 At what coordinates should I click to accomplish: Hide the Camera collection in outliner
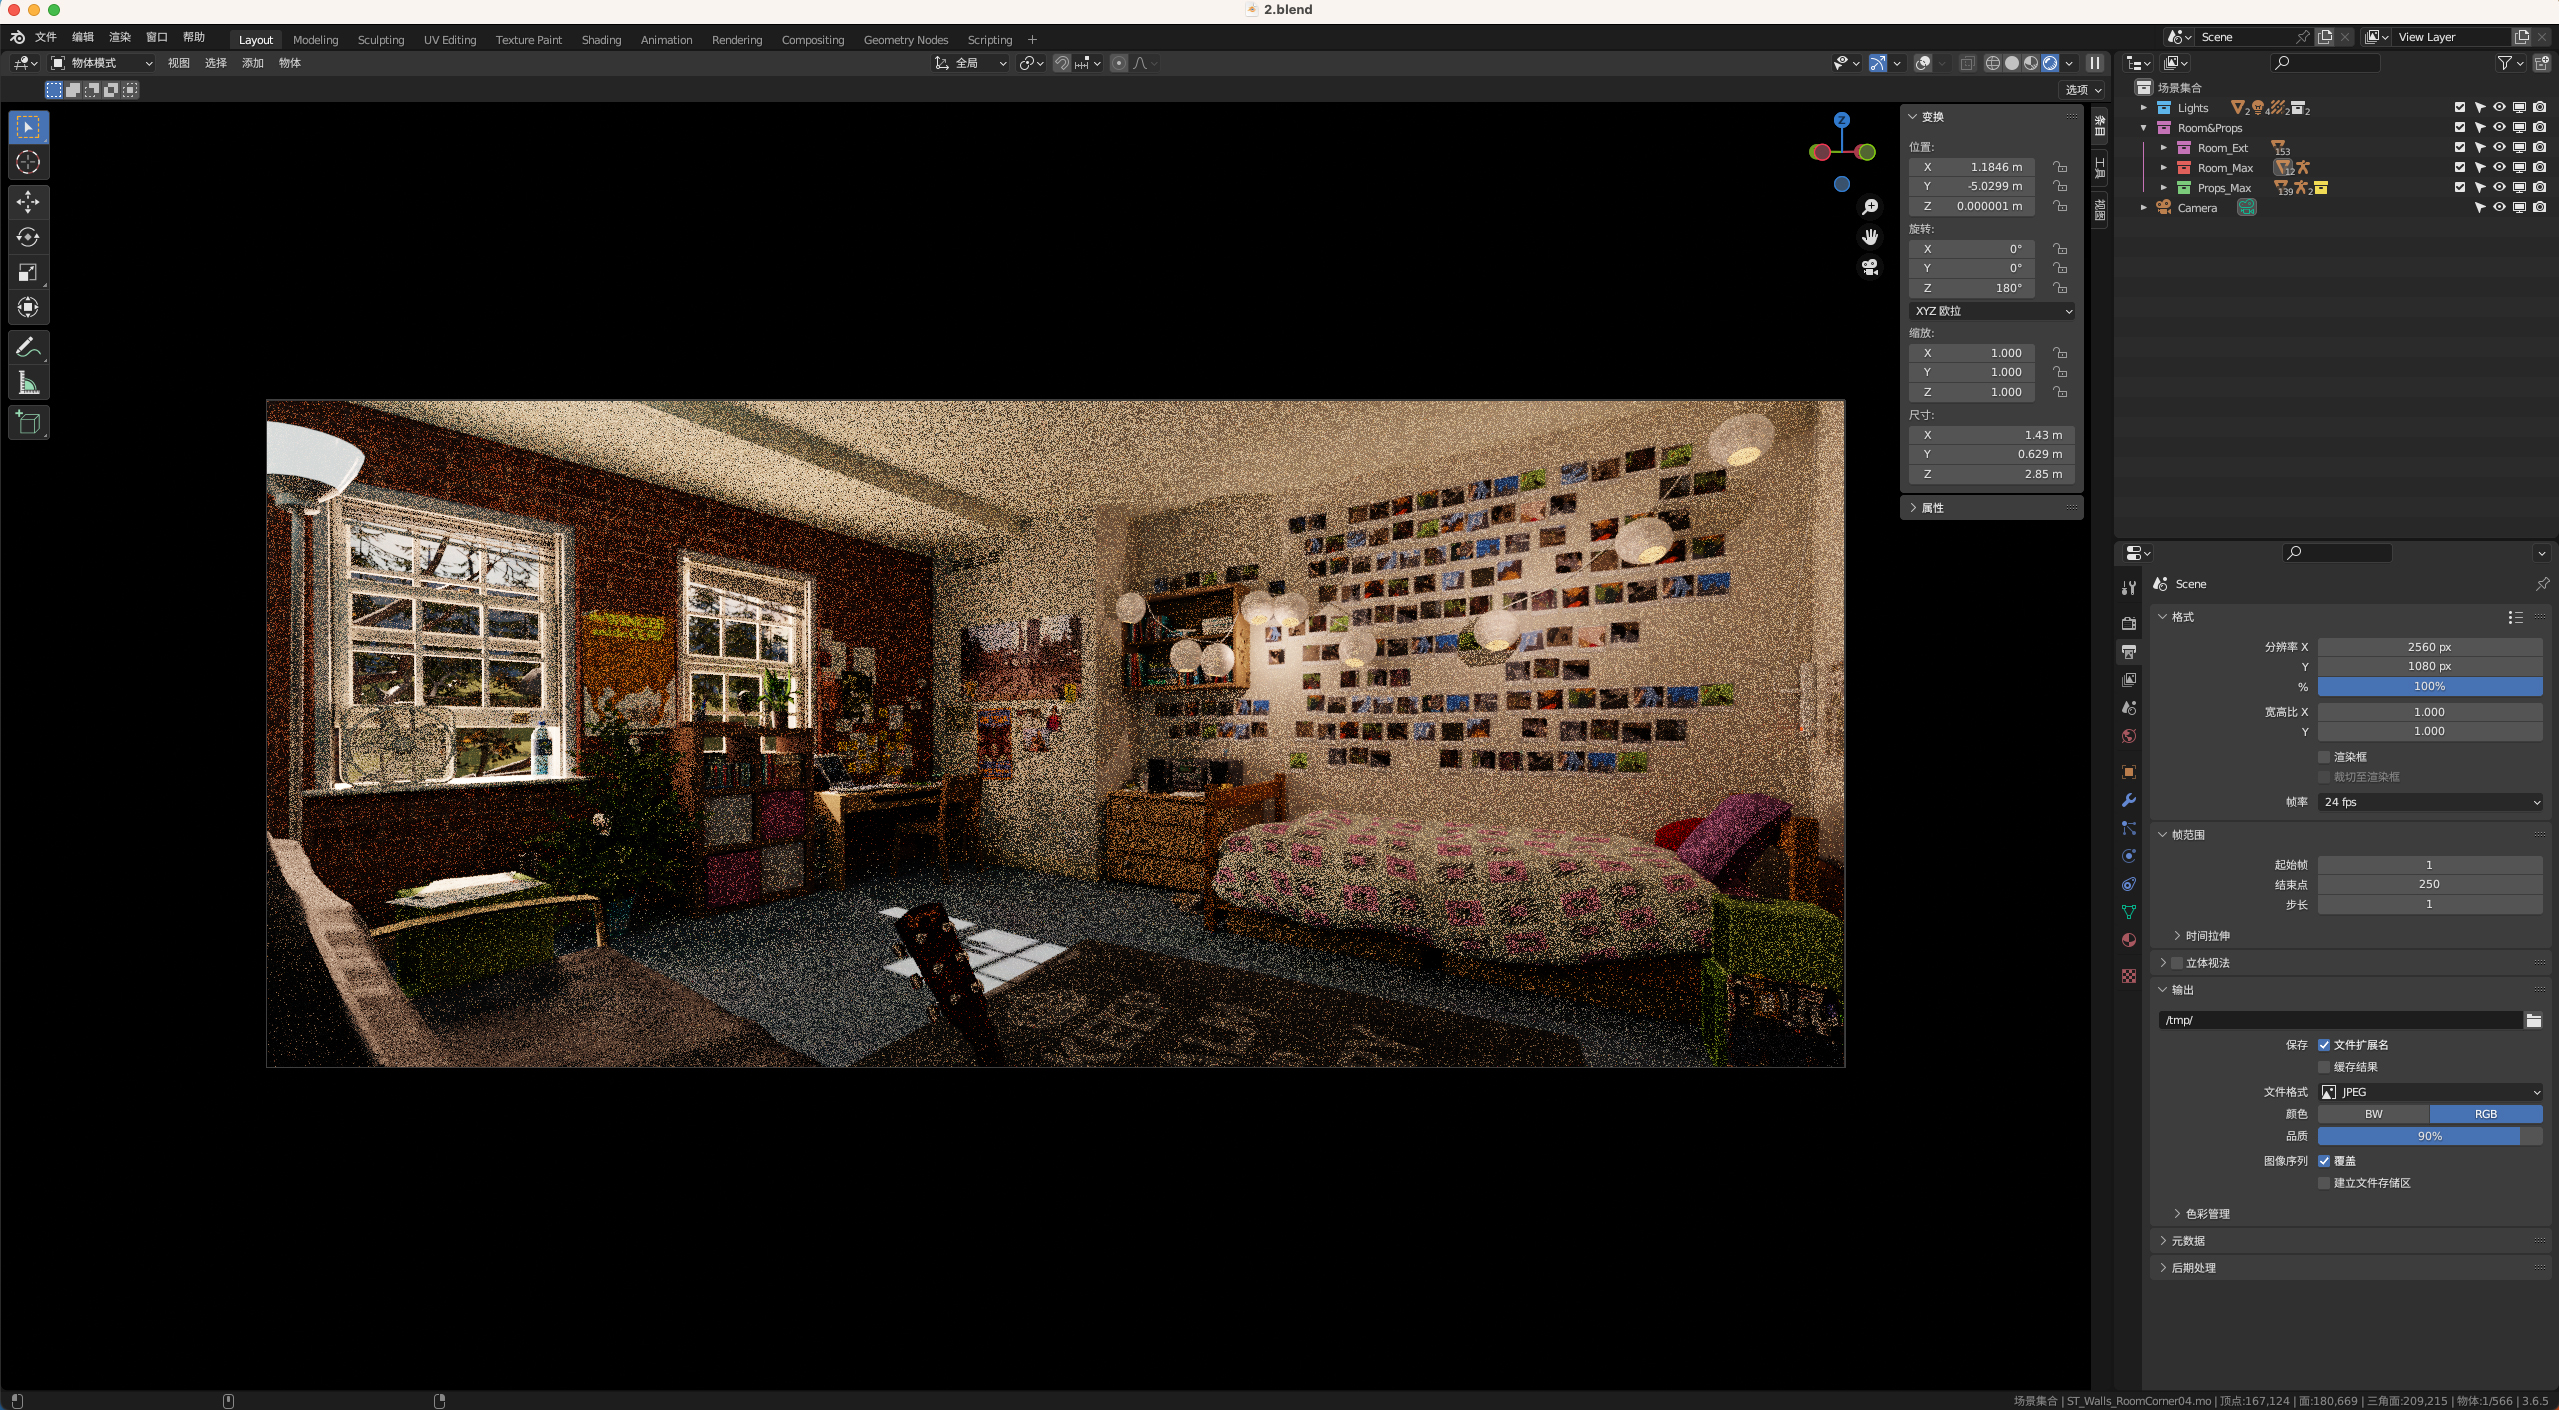pos(2499,207)
